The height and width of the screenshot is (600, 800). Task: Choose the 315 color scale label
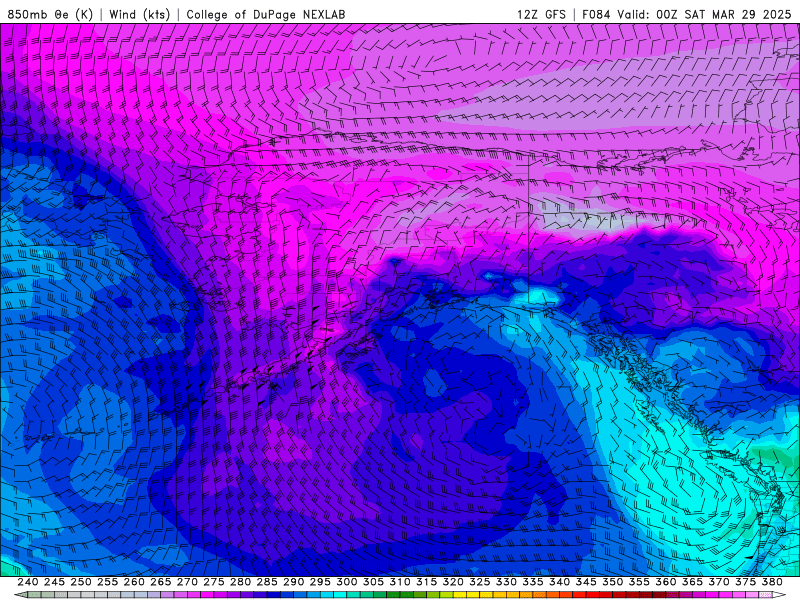pos(426,582)
